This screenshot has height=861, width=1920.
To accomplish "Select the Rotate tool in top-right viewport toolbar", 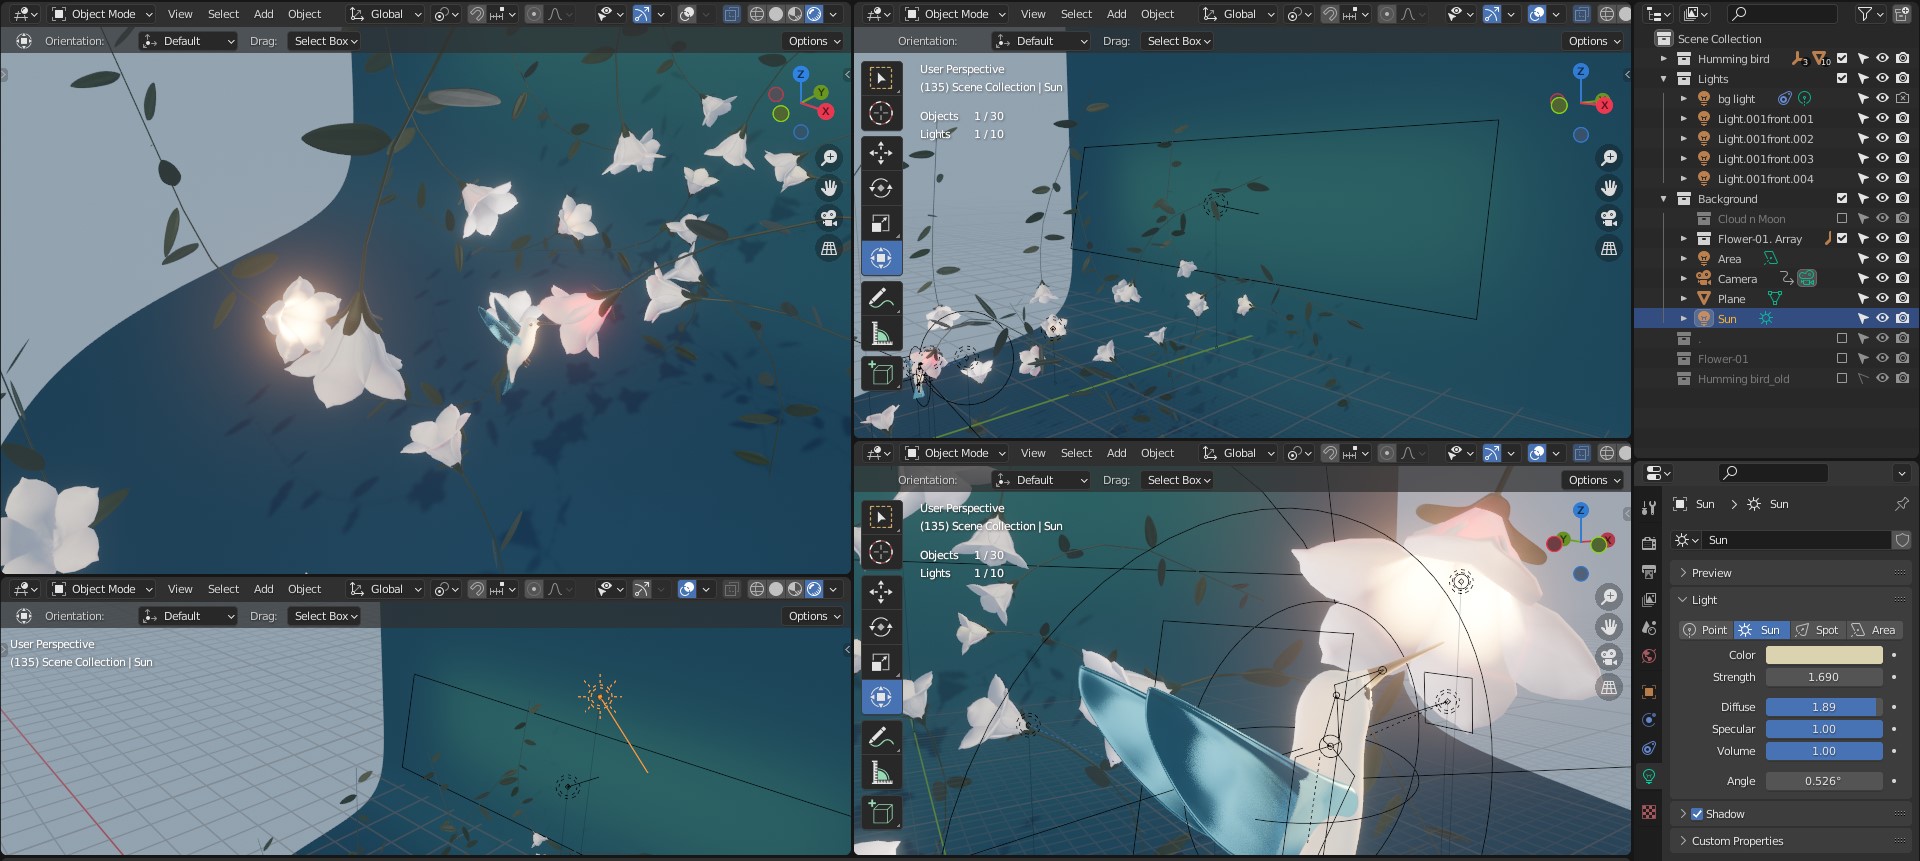I will pyautogui.click(x=881, y=188).
